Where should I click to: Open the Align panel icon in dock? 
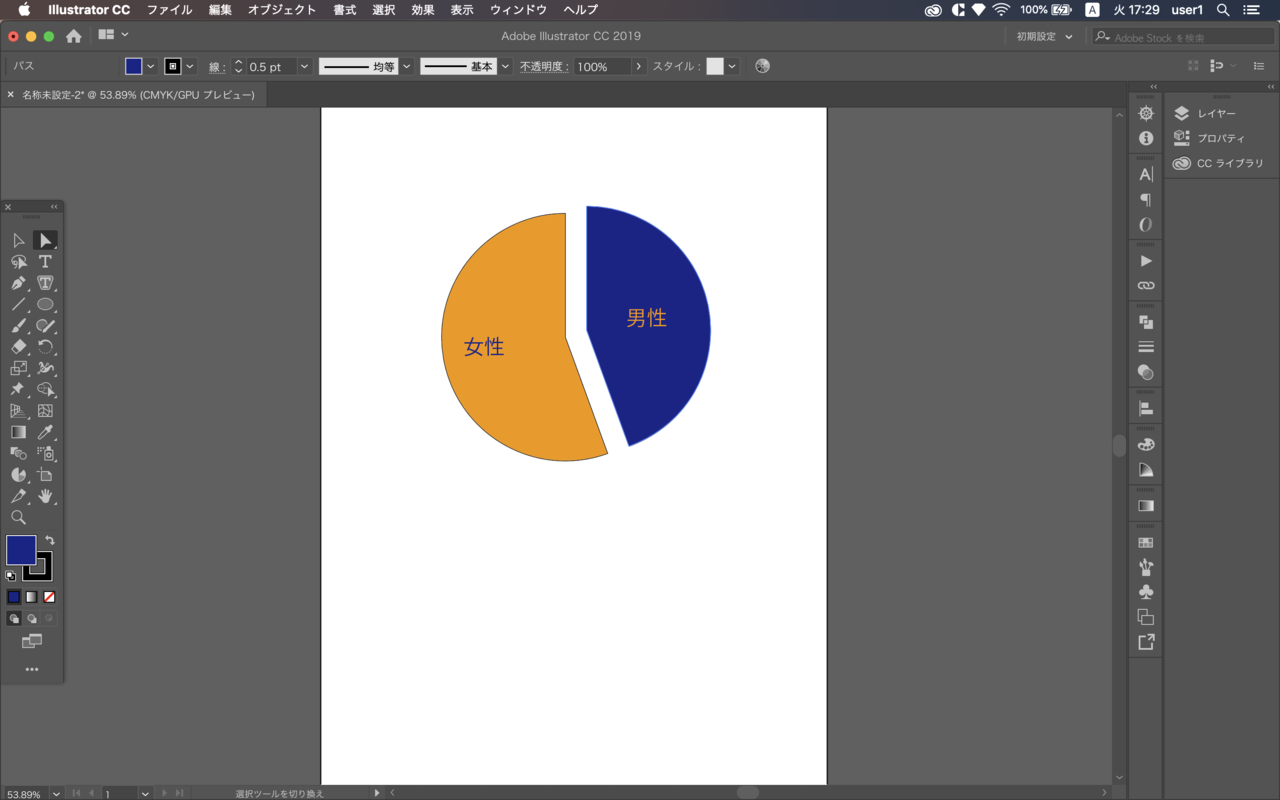[1146, 408]
